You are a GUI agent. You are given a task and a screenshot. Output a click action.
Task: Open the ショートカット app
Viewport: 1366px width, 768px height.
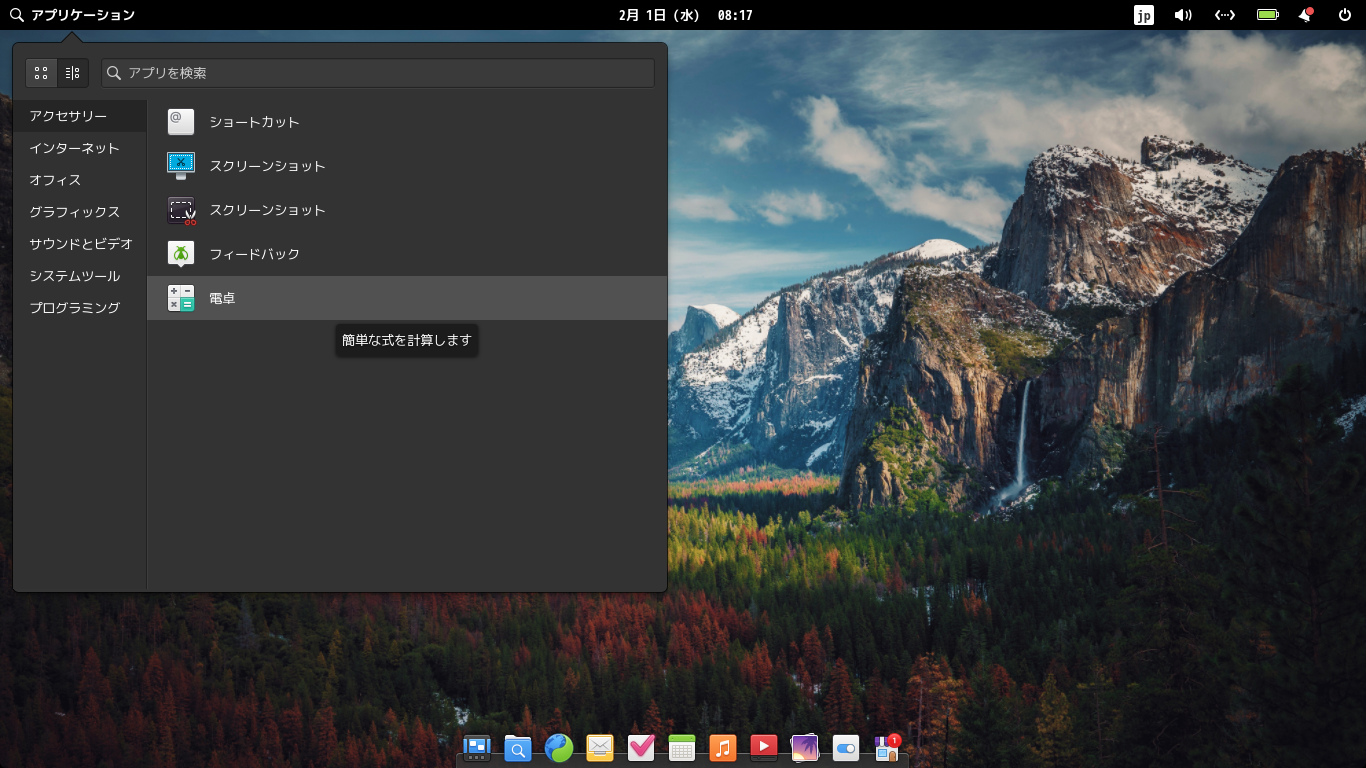407,122
